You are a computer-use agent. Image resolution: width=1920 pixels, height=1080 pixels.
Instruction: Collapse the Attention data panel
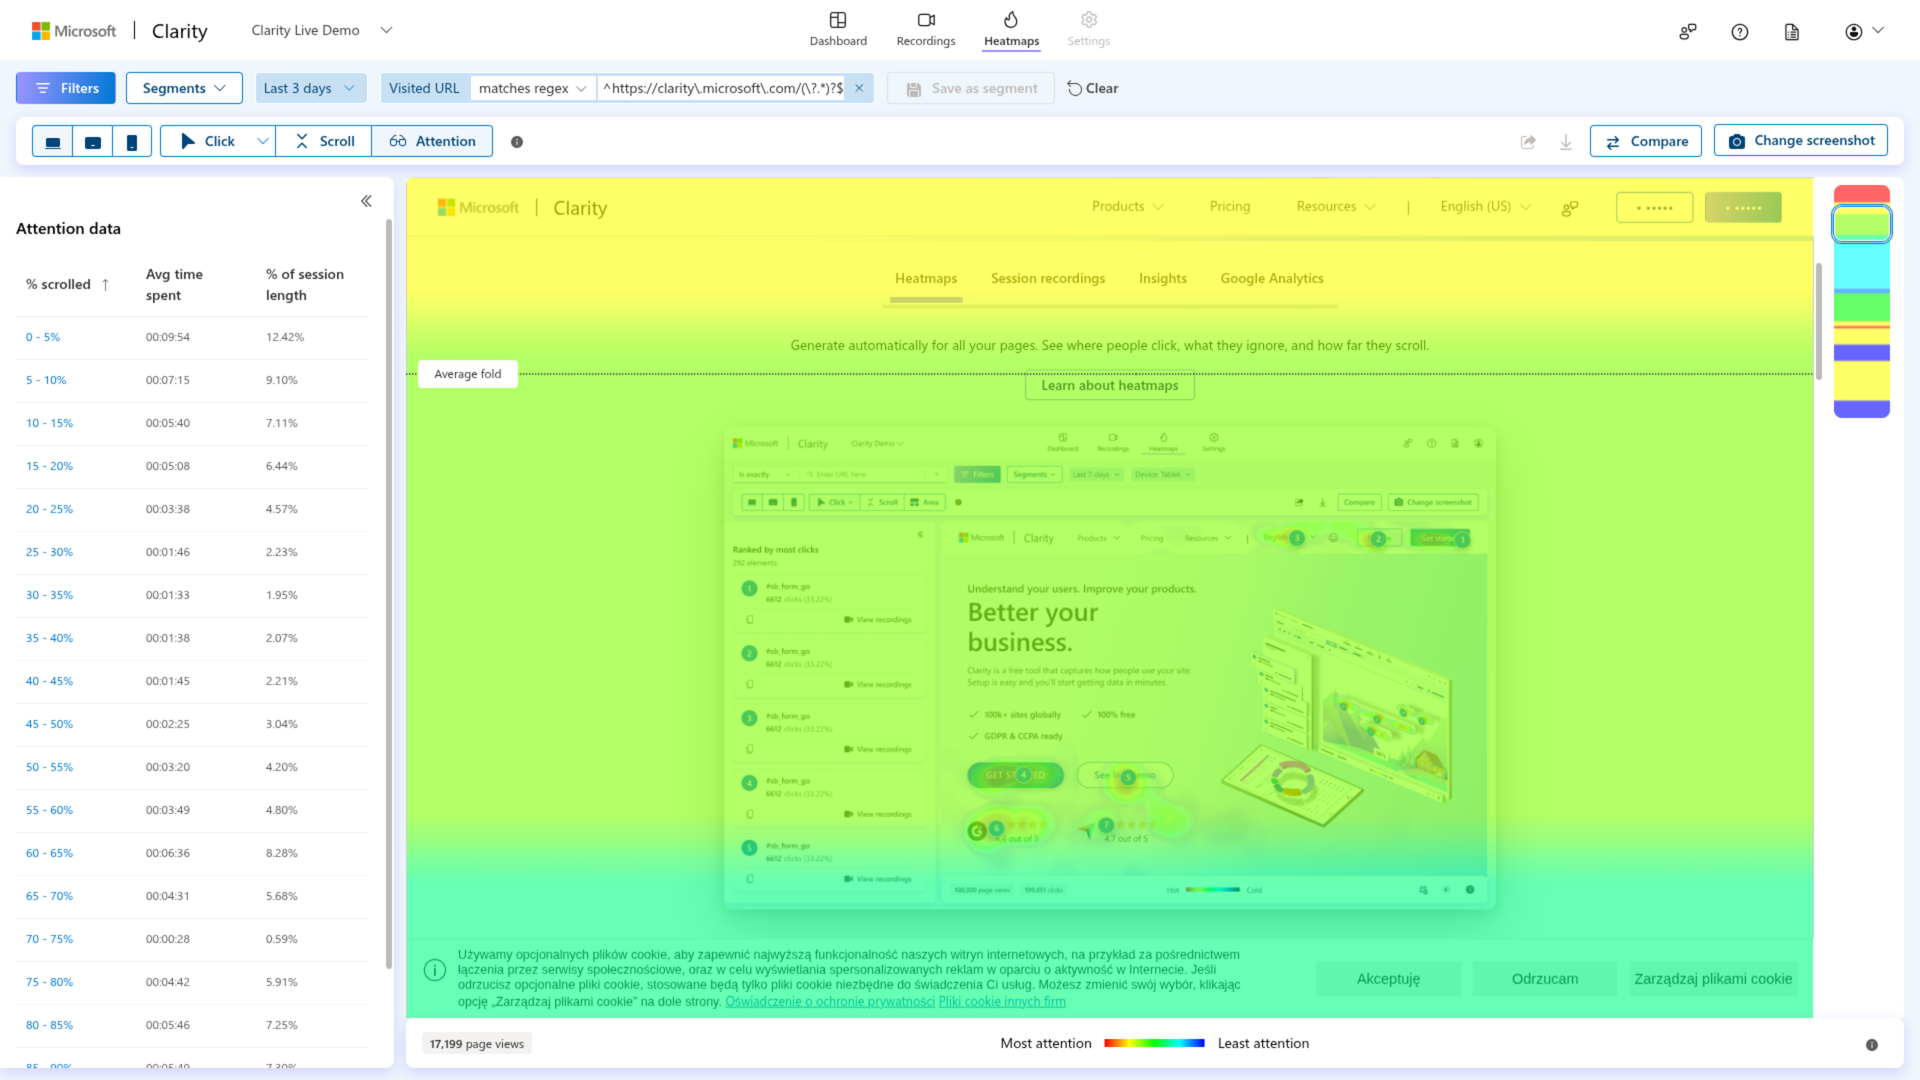point(366,201)
